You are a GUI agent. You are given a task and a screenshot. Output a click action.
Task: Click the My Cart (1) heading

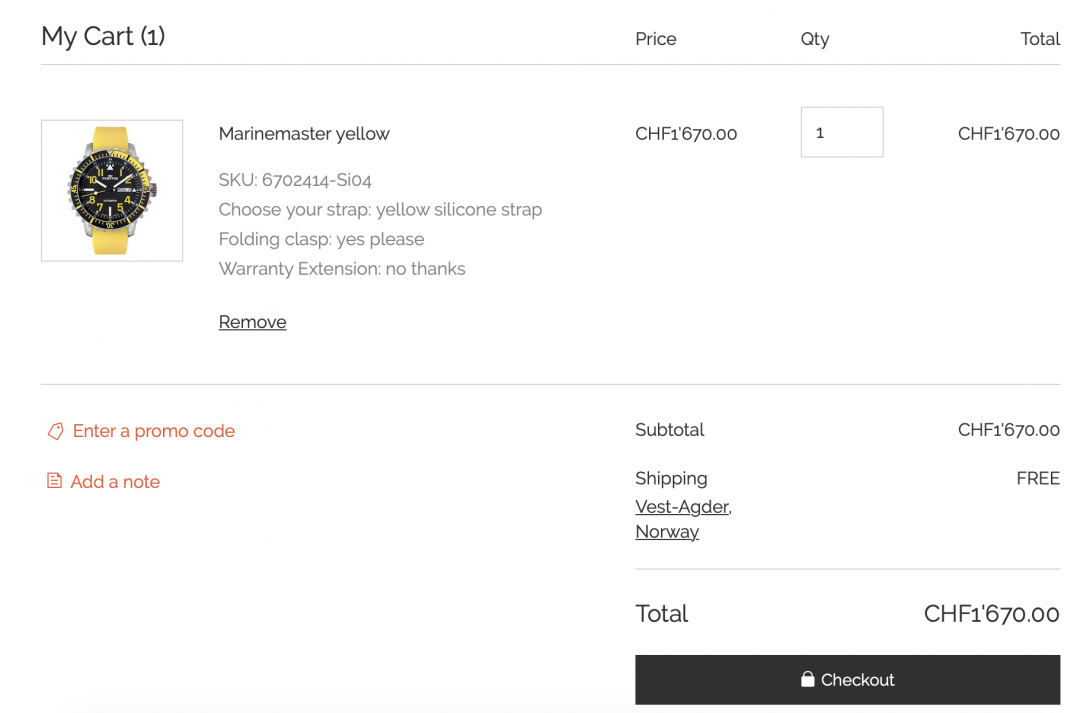(103, 37)
